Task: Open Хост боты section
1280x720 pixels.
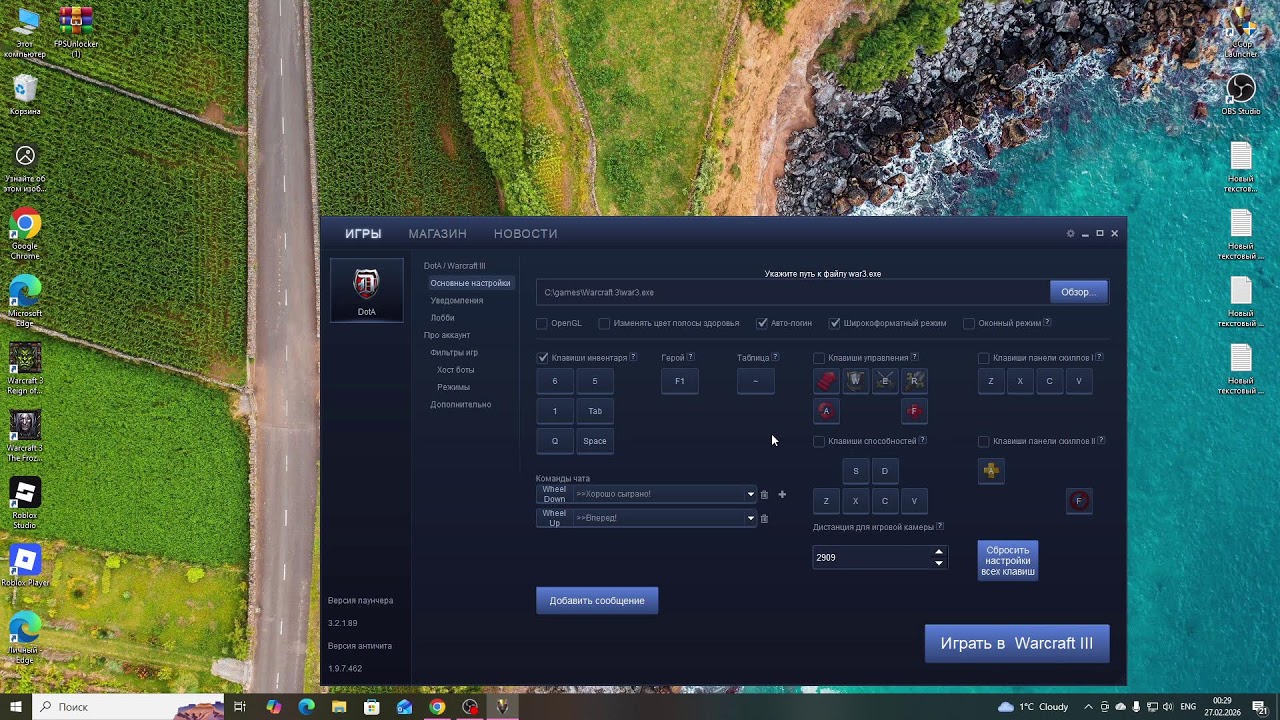Action: point(456,370)
